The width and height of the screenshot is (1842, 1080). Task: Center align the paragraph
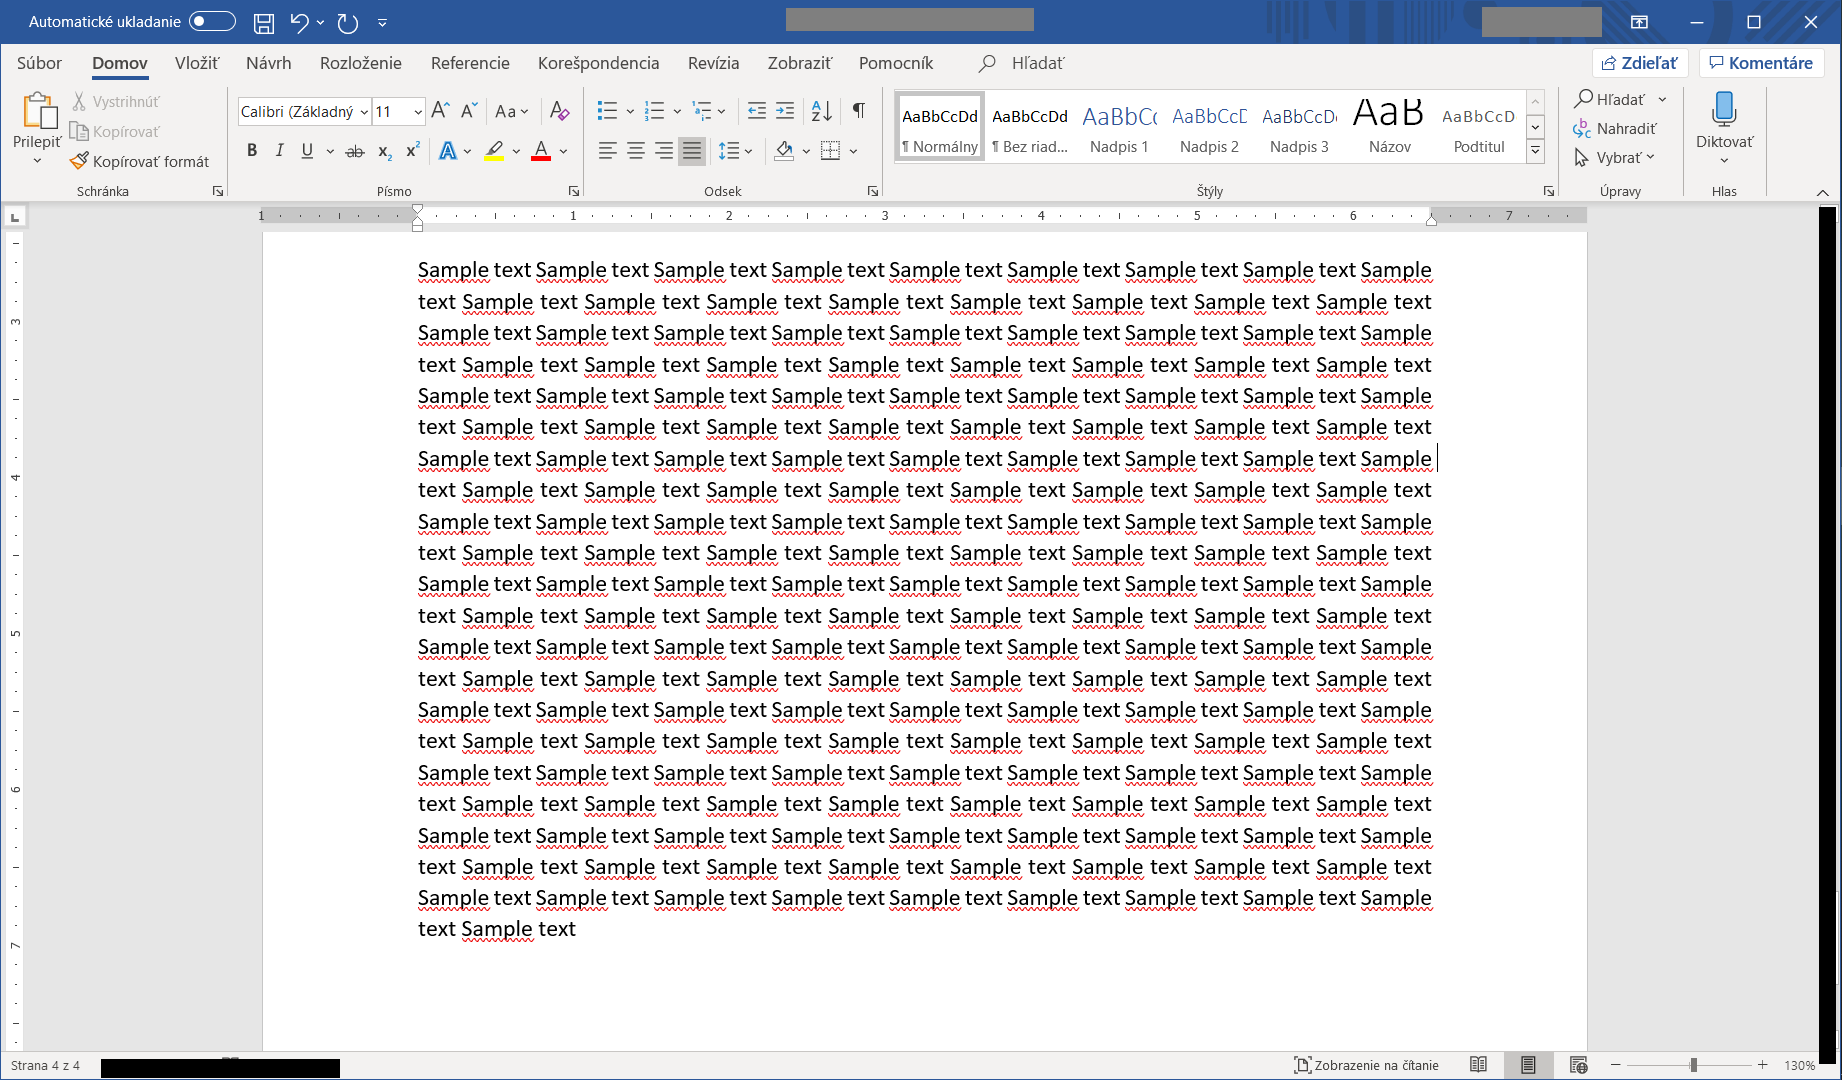636,151
